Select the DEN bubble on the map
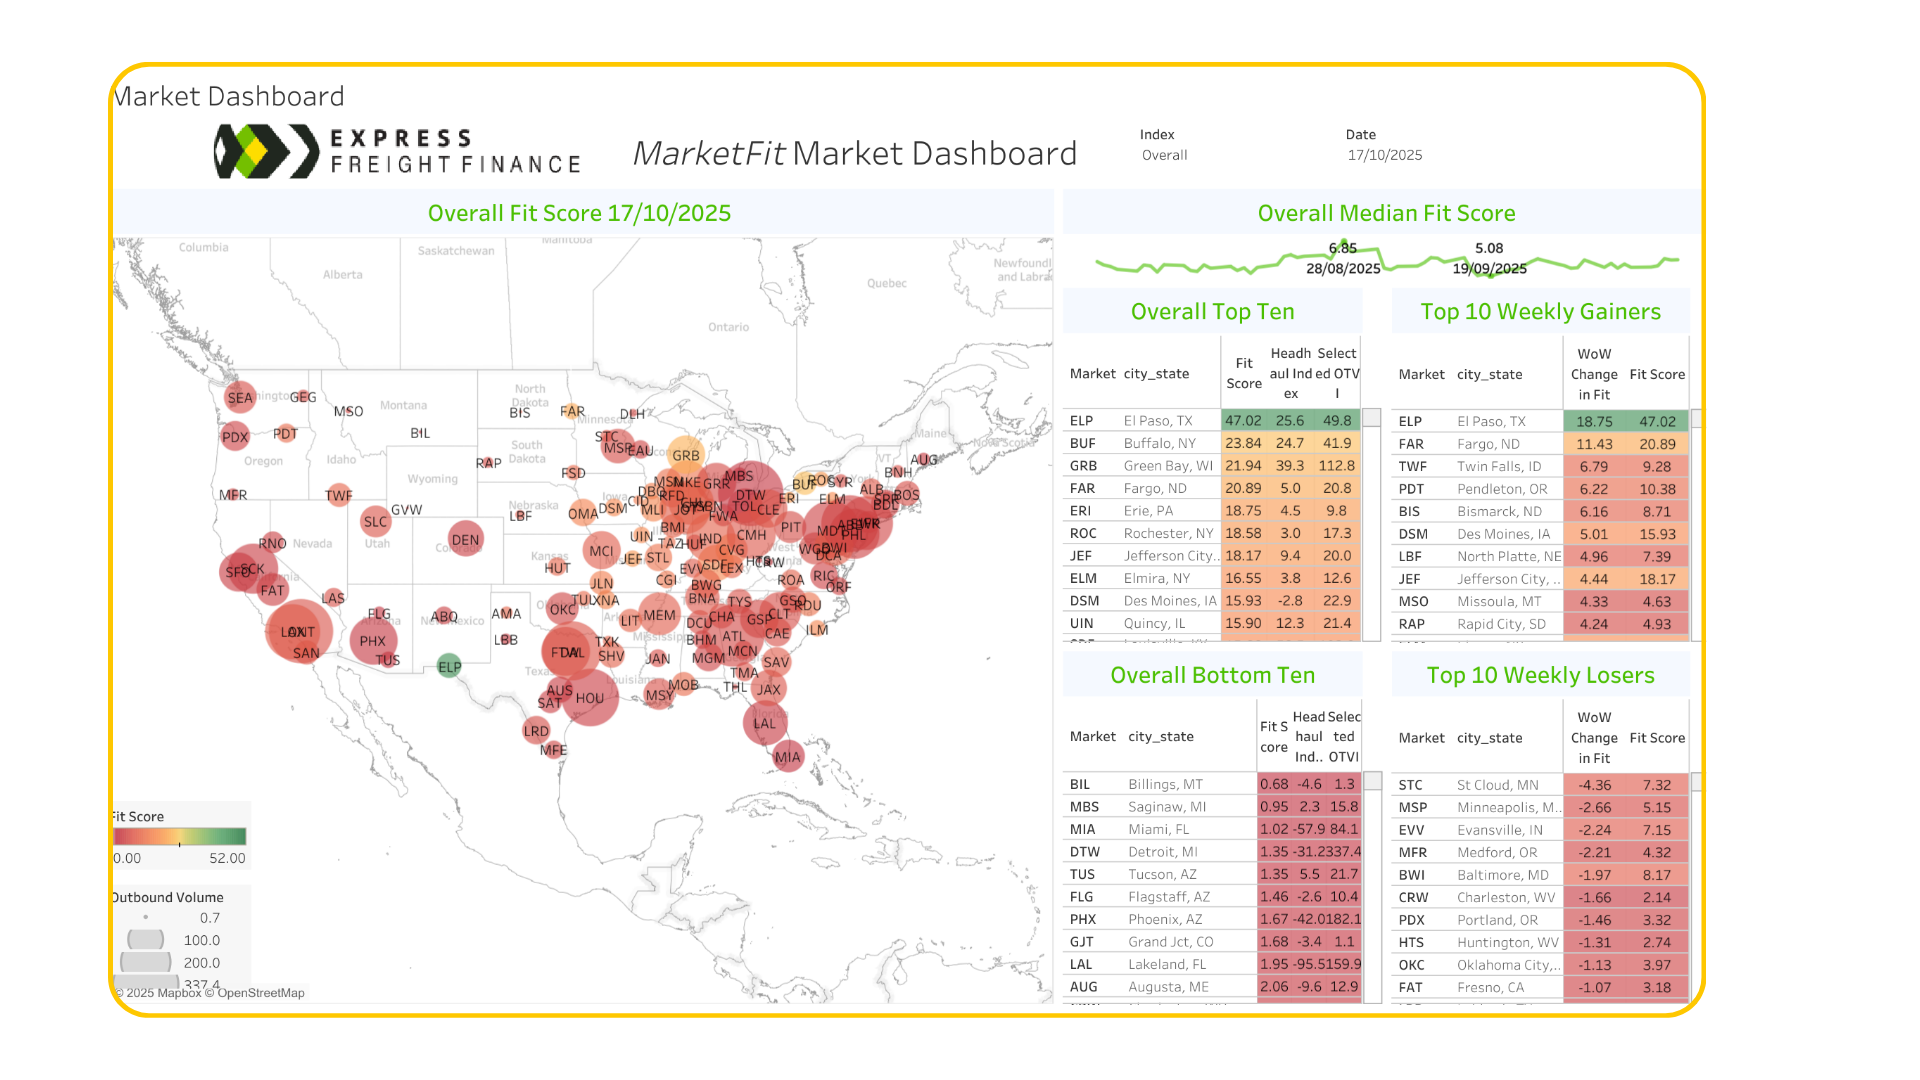Screen dimensions: 1920x1080 click(x=465, y=539)
